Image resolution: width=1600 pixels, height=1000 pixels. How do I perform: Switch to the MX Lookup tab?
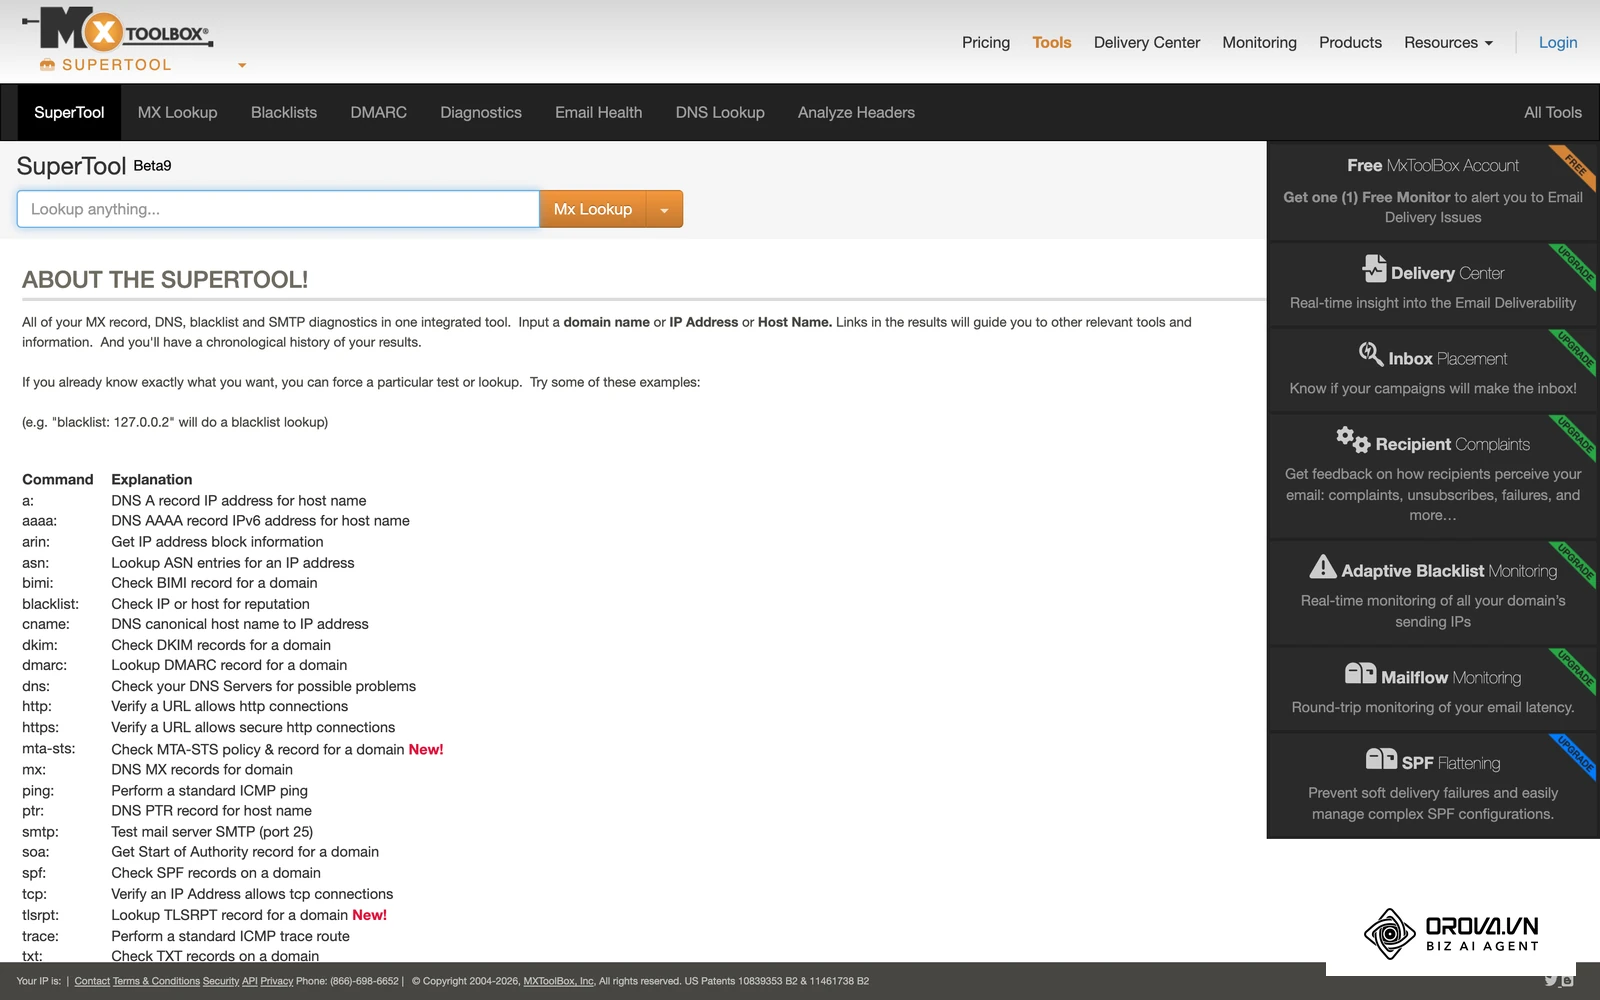tap(178, 112)
